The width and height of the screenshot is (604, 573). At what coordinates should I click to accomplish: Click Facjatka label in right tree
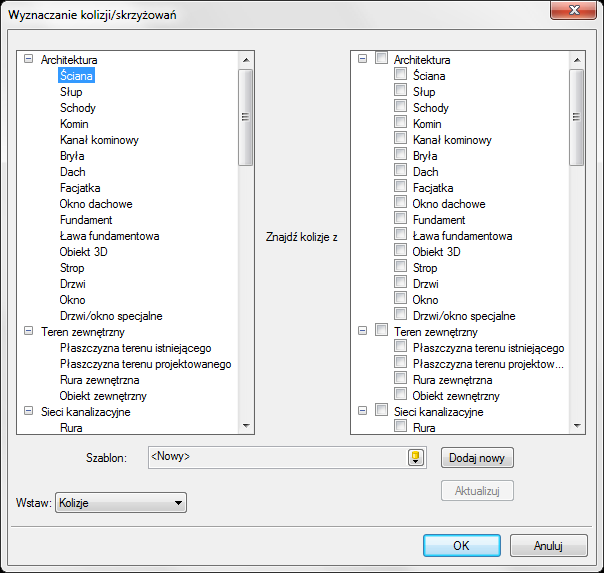(x=433, y=188)
